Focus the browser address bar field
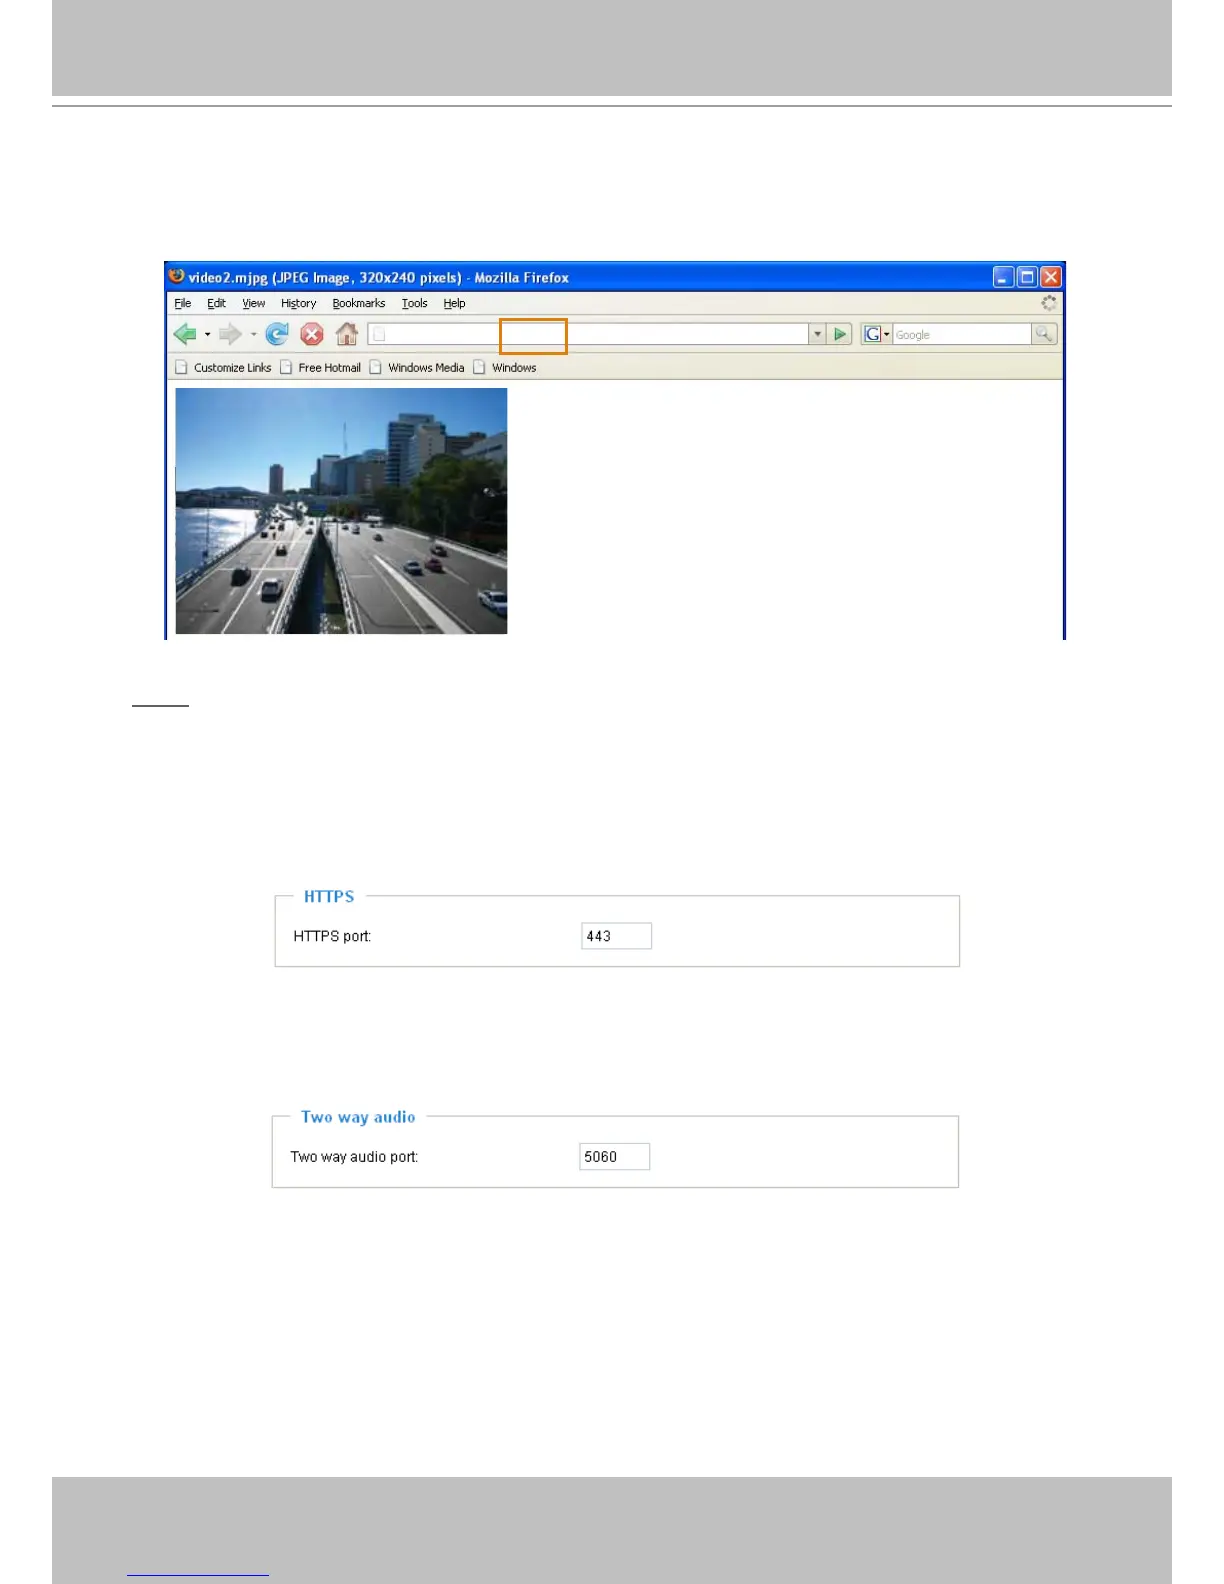Screen dimensions: 1224x1584 [588, 334]
